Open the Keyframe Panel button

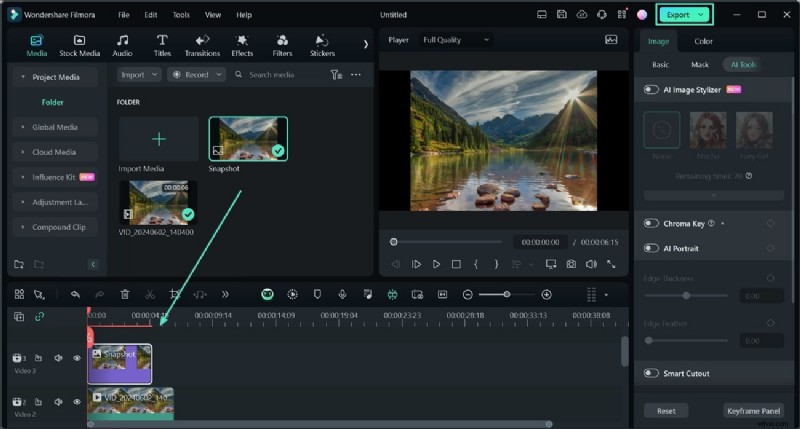coord(753,411)
